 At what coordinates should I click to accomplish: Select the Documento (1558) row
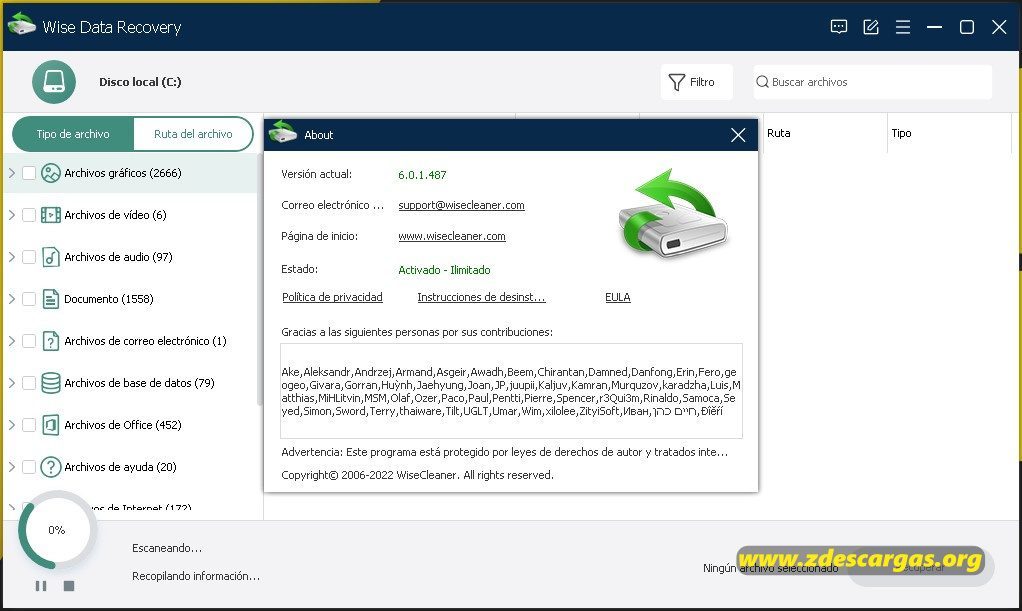pos(130,299)
